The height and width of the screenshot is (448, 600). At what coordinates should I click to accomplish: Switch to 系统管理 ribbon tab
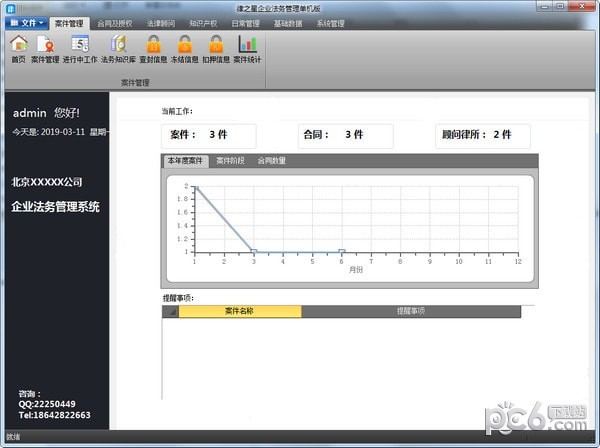(330, 23)
